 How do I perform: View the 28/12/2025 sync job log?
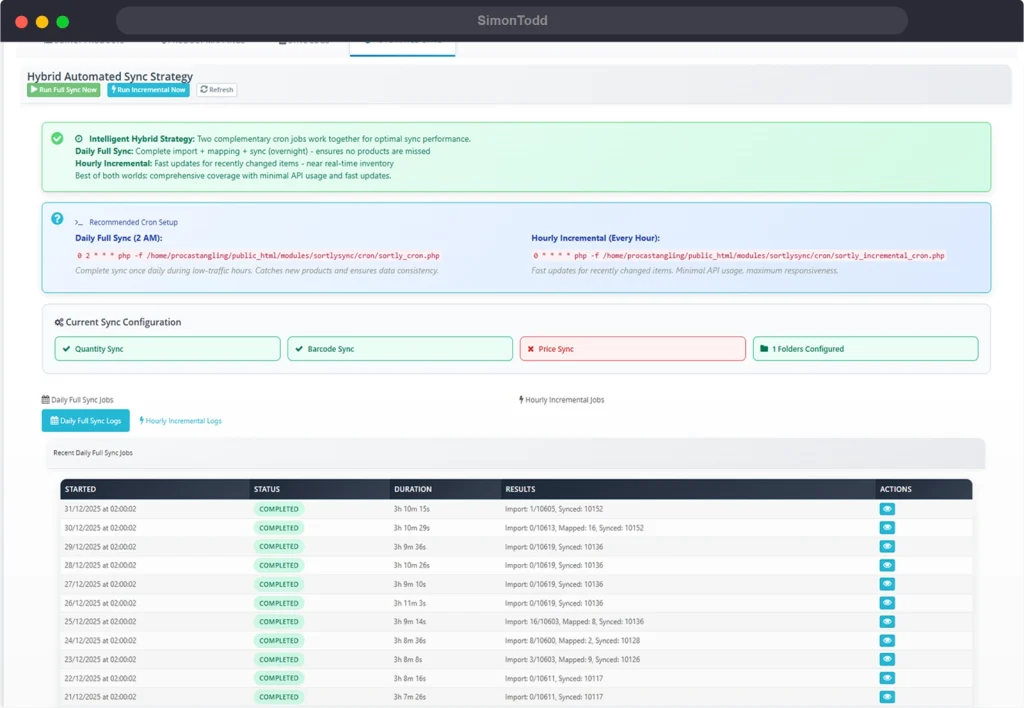(x=887, y=565)
